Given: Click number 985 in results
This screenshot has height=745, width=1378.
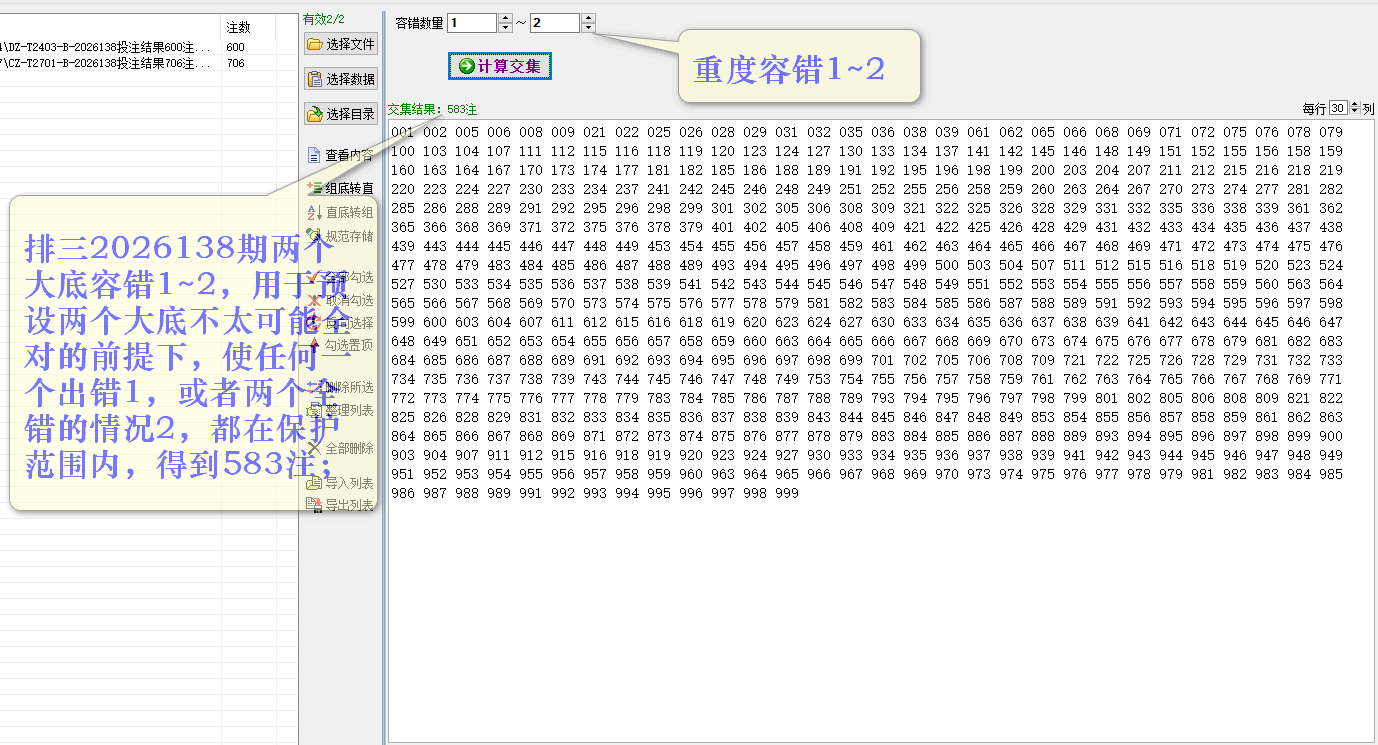Looking at the screenshot, I should (1331, 474).
